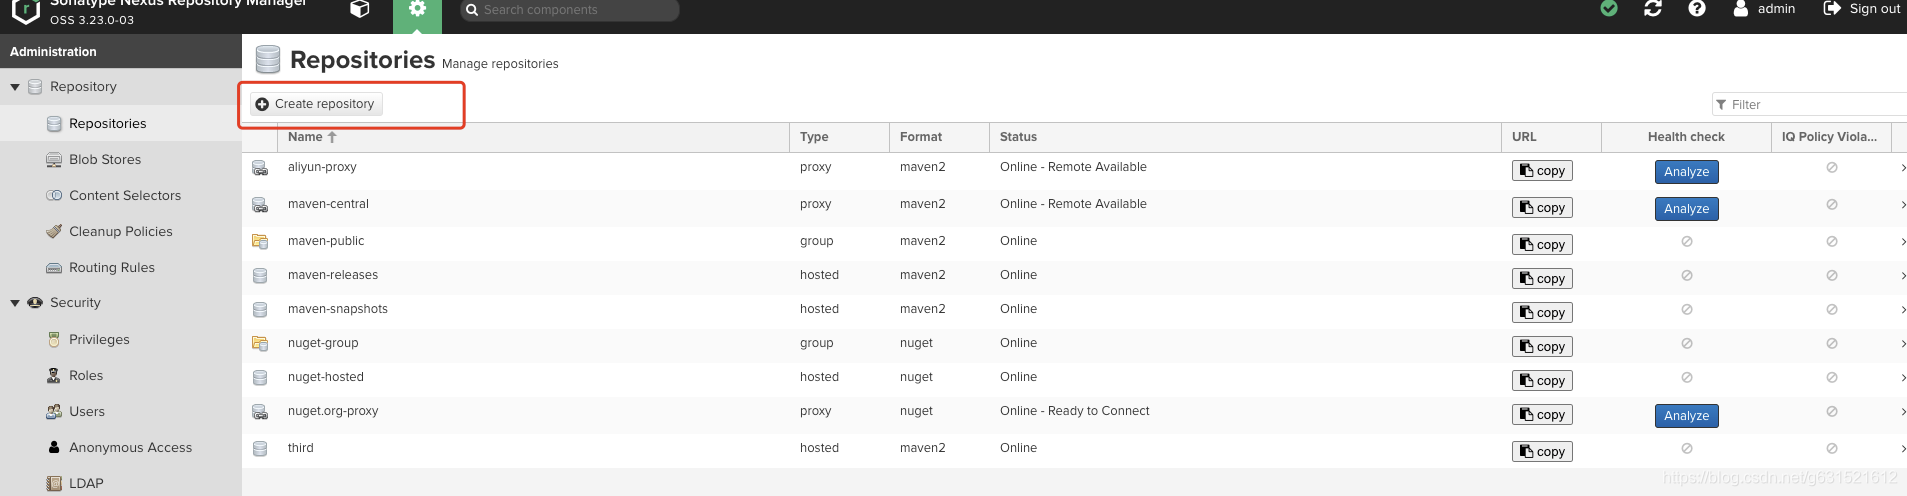
Task: Open the repository named third
Action: point(301,448)
